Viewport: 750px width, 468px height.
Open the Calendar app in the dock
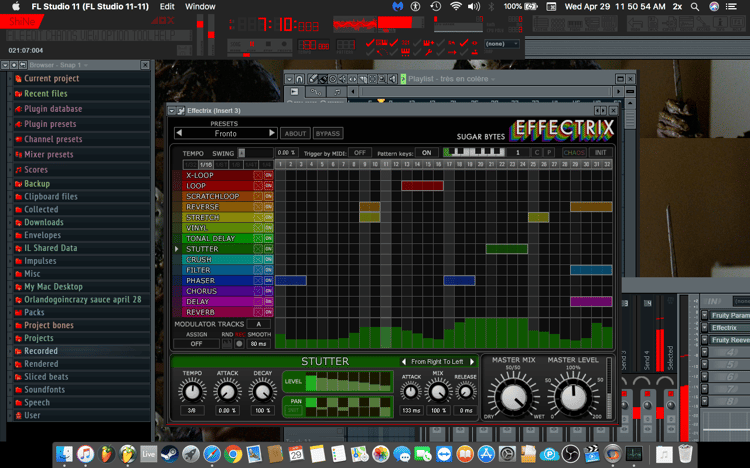tap(296, 454)
